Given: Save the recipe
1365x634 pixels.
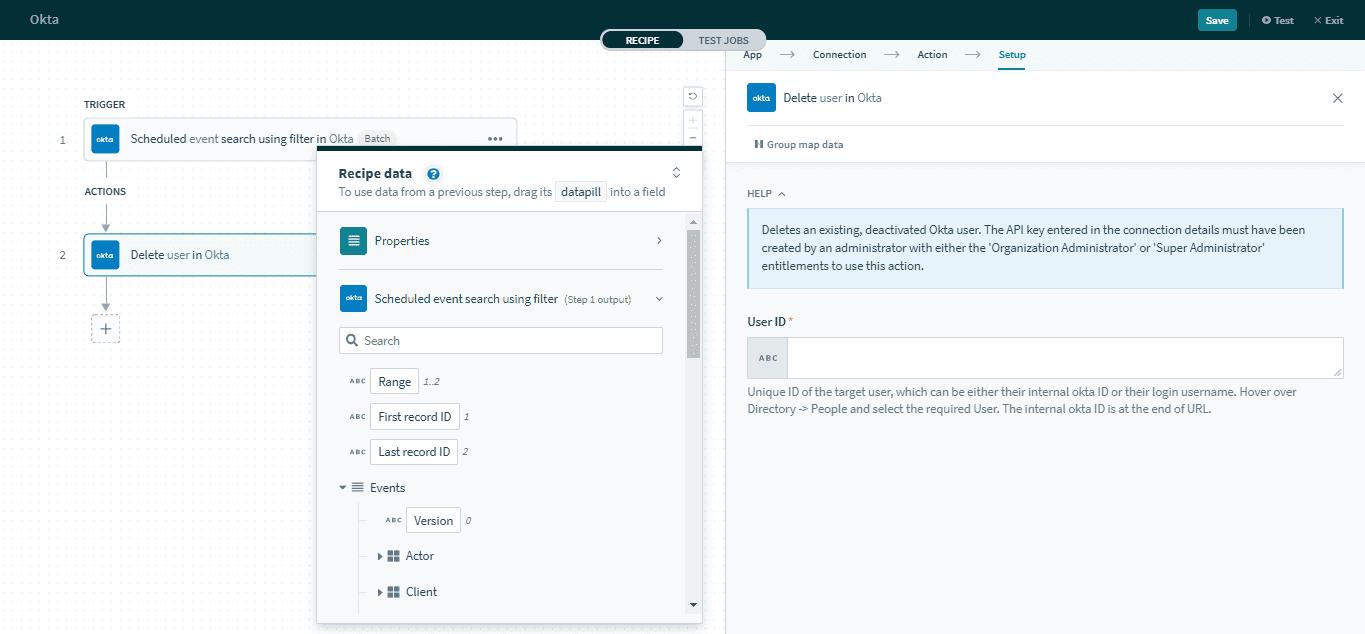Looking at the screenshot, I should coord(1216,20).
